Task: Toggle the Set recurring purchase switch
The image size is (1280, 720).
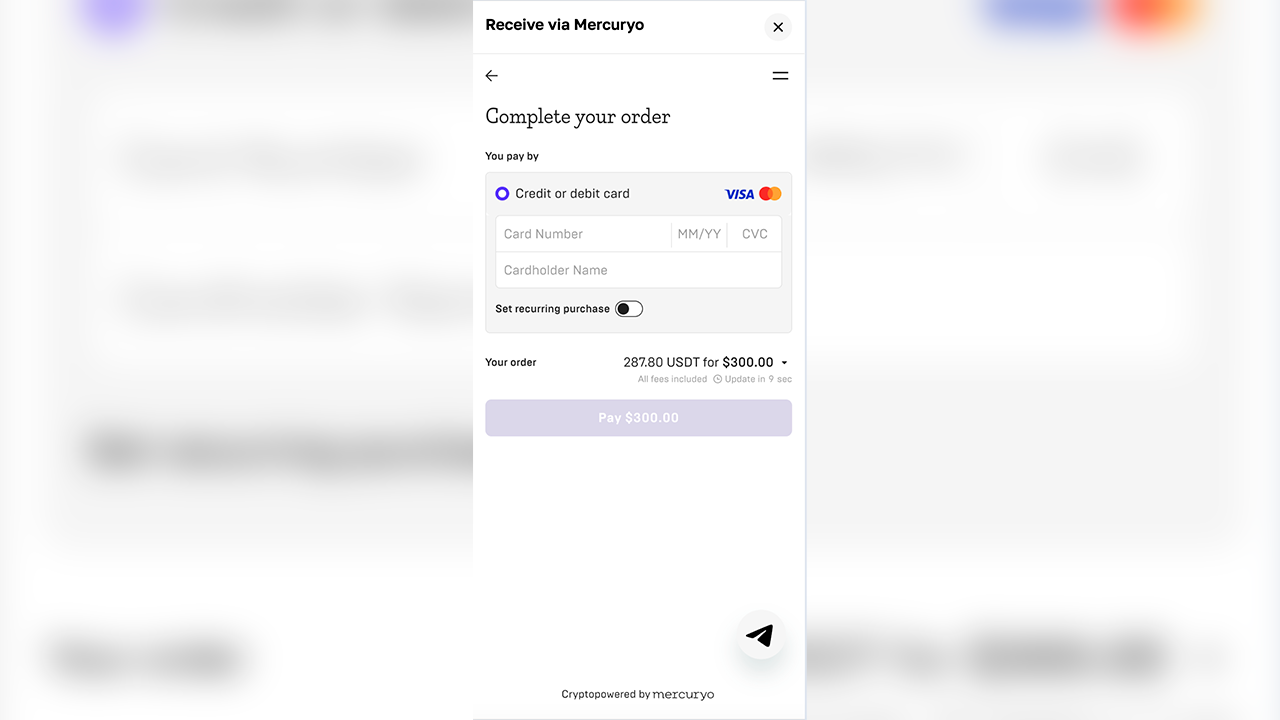Action: pos(629,309)
